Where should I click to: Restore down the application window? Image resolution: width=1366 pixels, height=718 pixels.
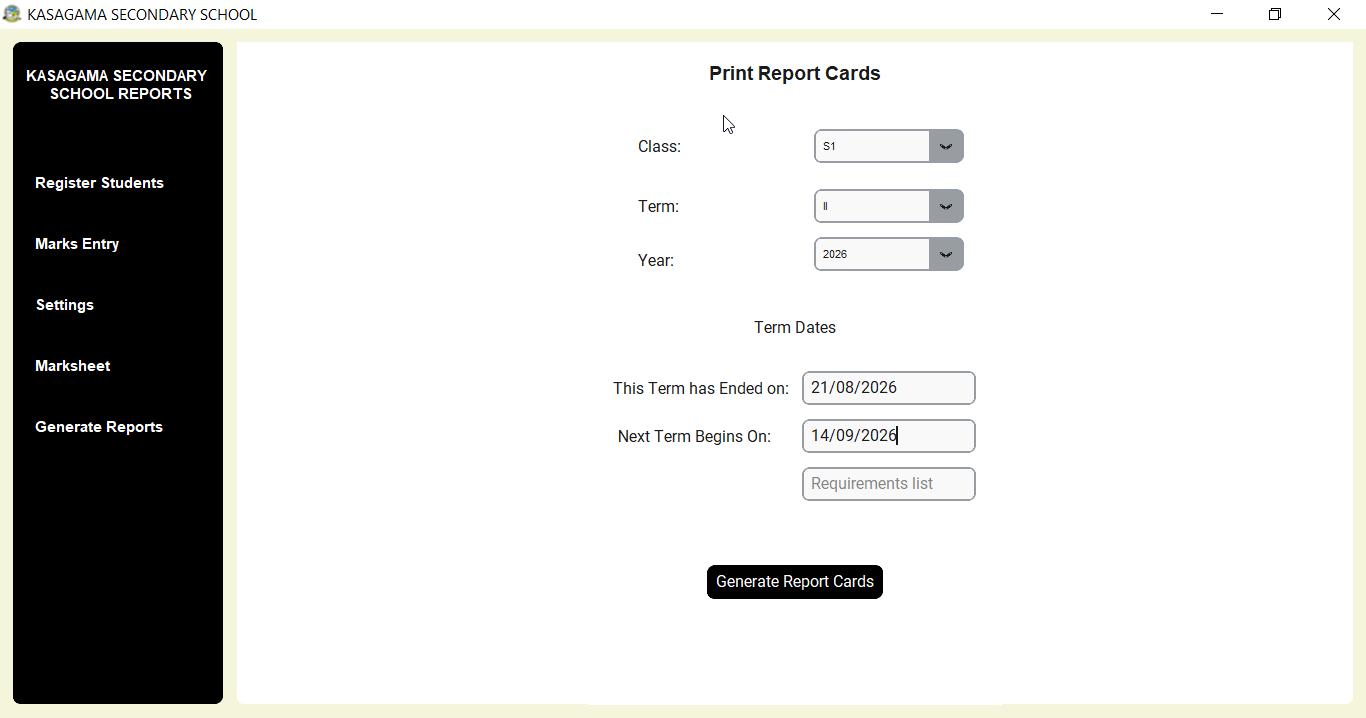click(1275, 14)
